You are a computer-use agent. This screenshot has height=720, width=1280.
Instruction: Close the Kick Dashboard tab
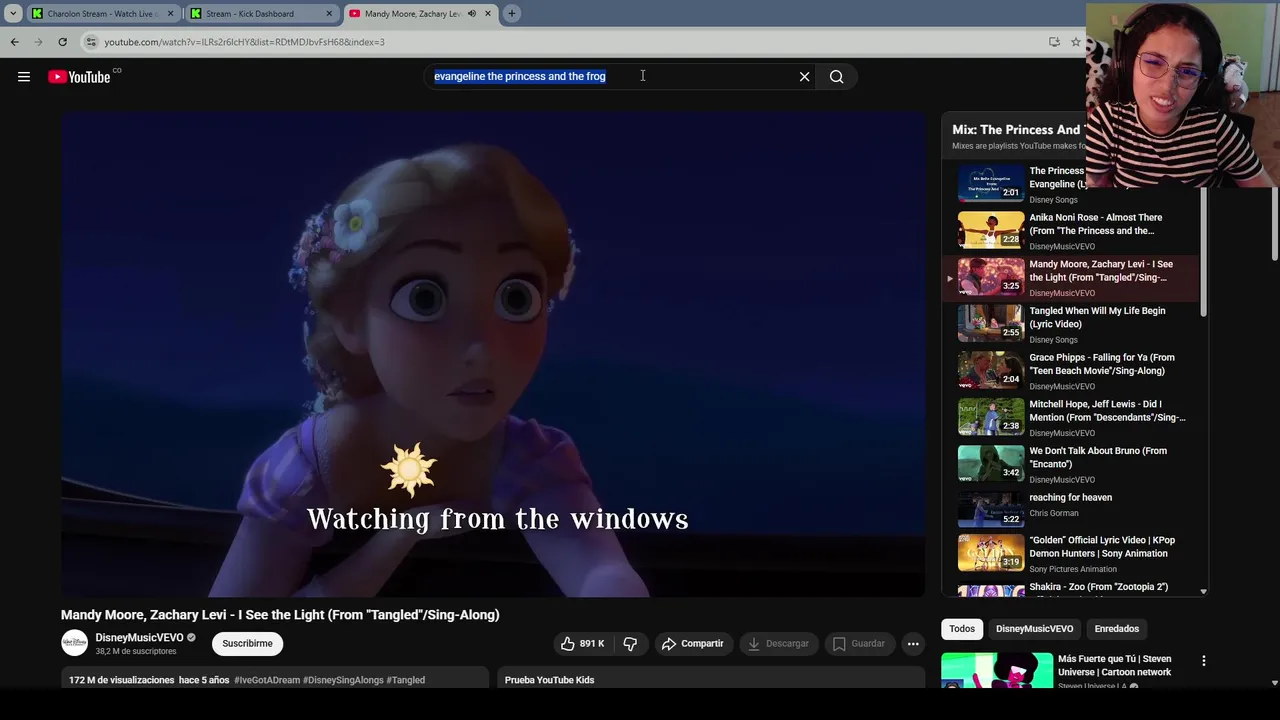(328, 14)
